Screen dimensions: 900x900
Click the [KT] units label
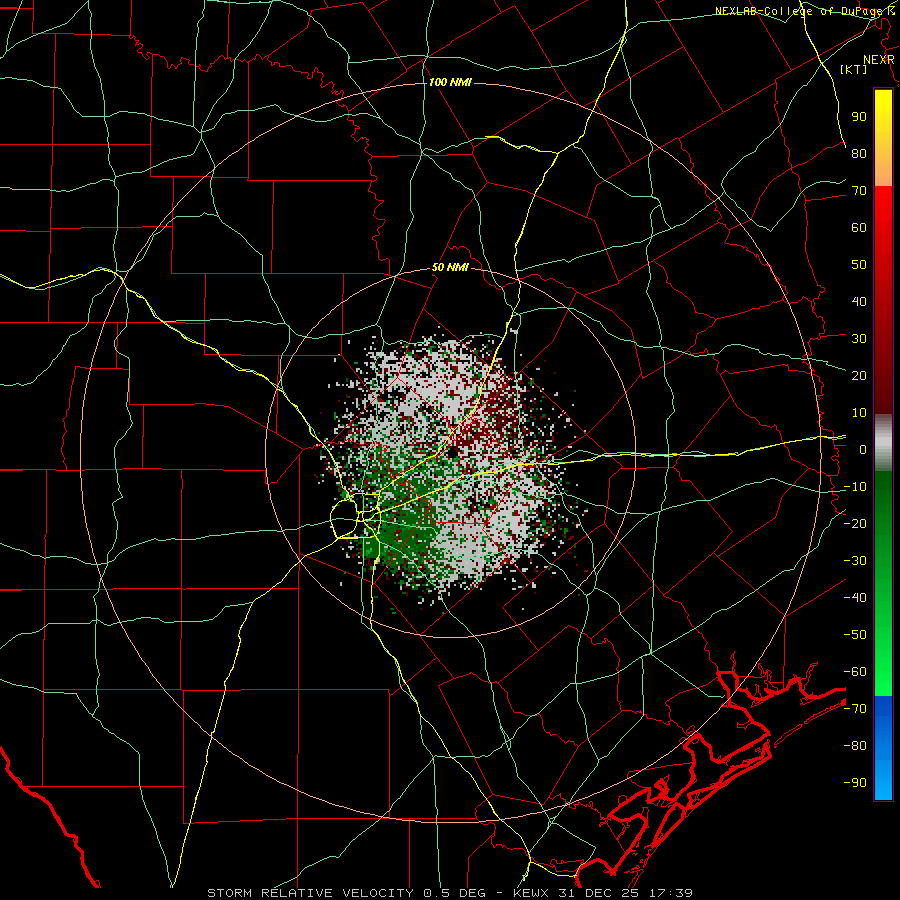click(854, 69)
